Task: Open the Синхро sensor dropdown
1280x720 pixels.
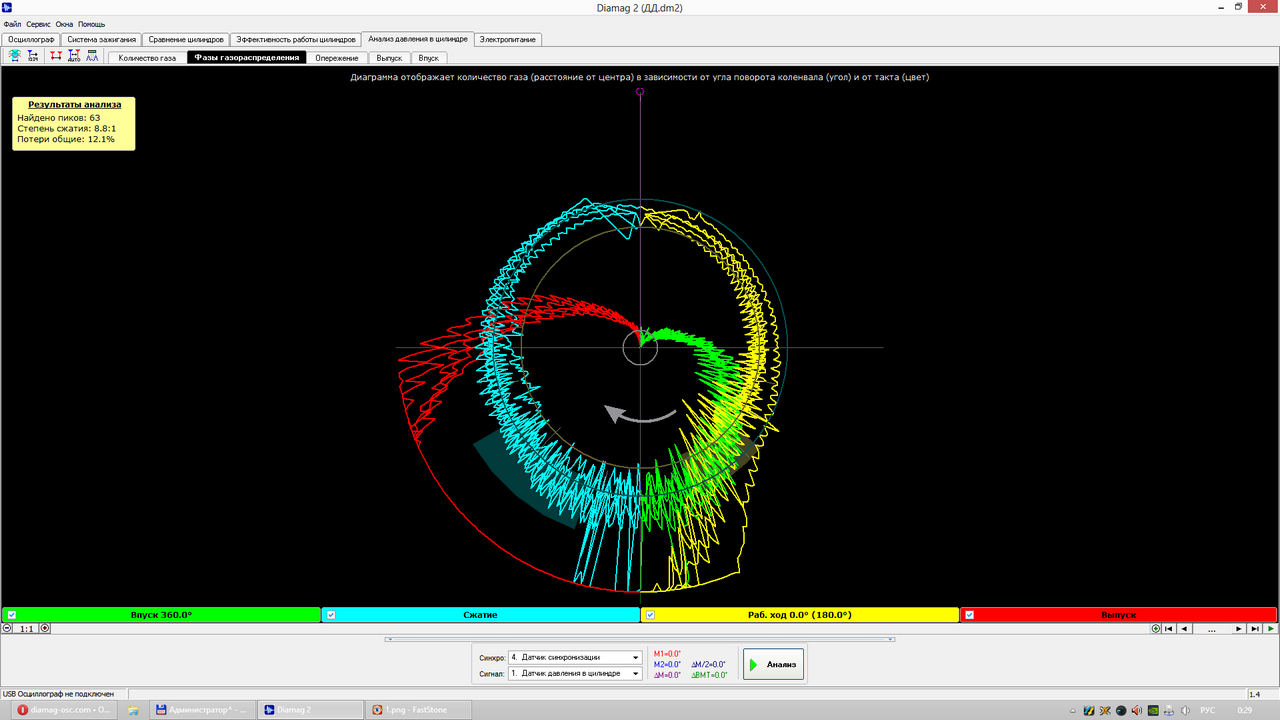Action: [x=575, y=657]
